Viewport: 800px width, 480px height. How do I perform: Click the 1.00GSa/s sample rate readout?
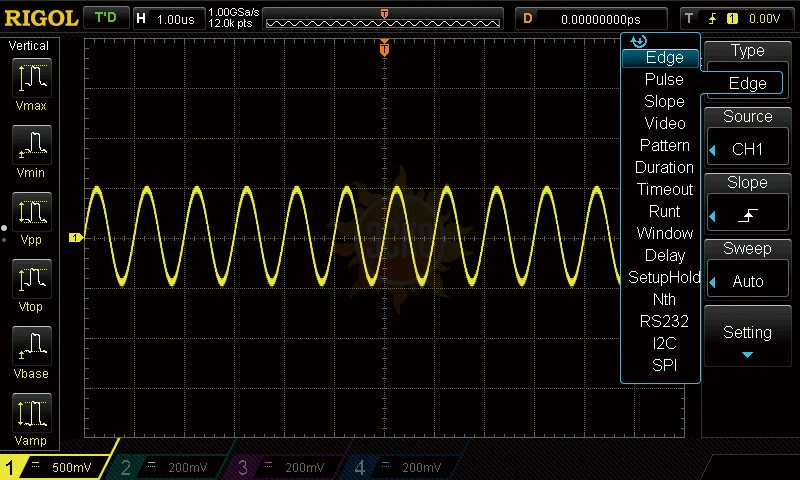coord(234,12)
